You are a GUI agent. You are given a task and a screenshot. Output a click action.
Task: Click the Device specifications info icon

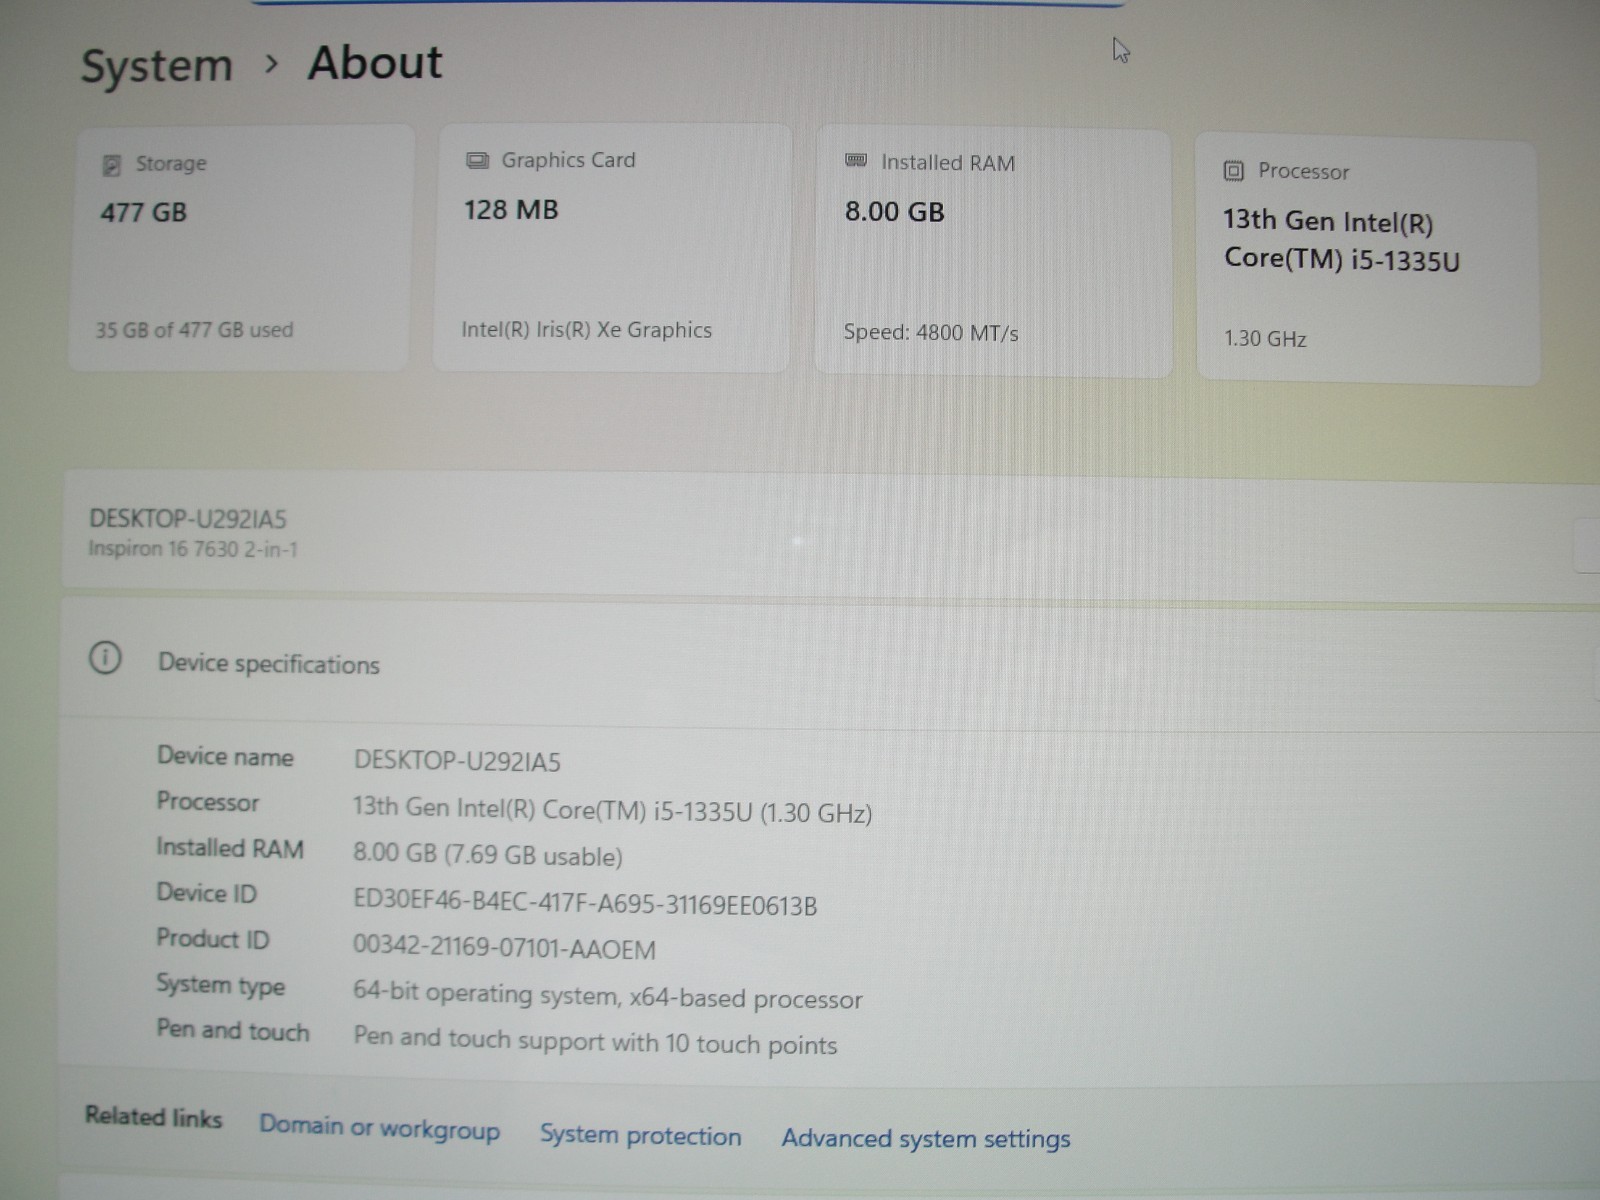point(105,658)
